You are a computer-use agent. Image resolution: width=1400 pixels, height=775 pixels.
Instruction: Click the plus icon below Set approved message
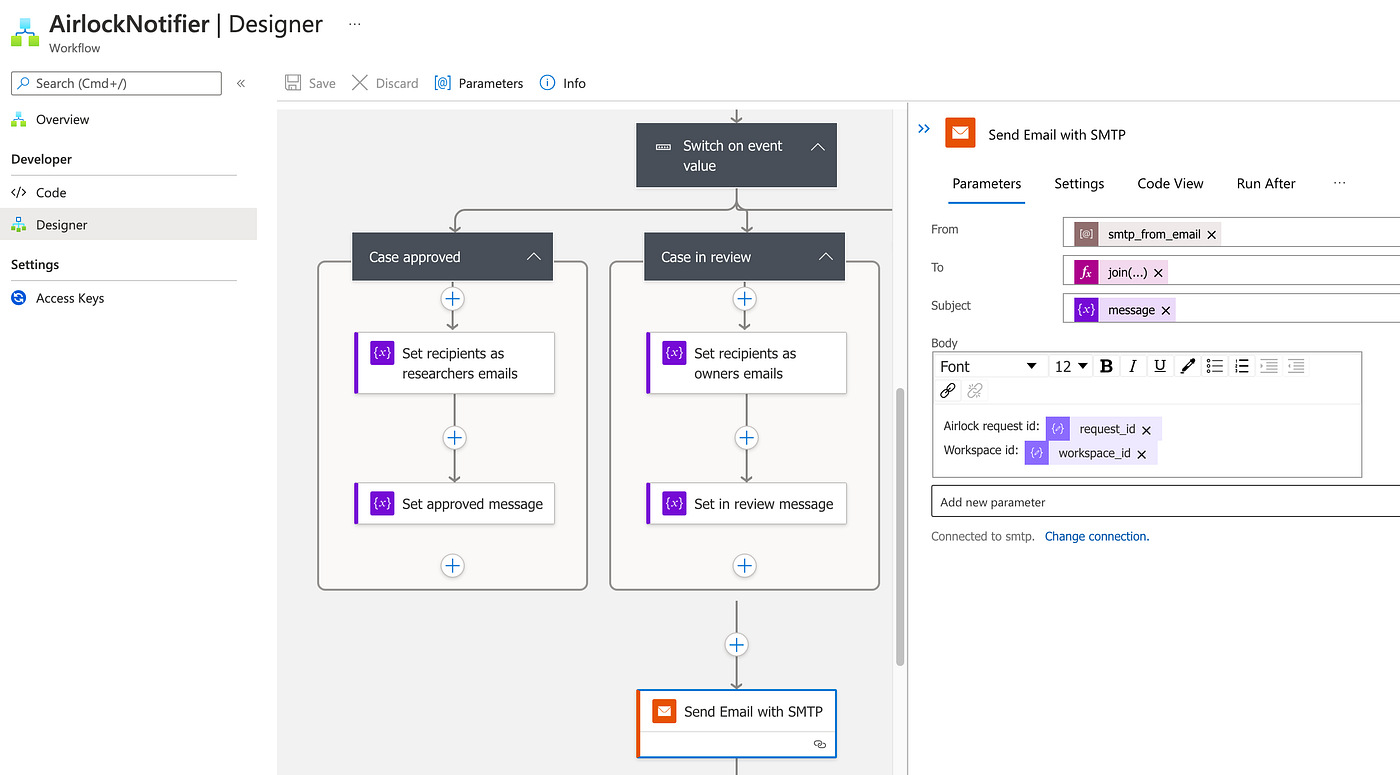[453, 565]
